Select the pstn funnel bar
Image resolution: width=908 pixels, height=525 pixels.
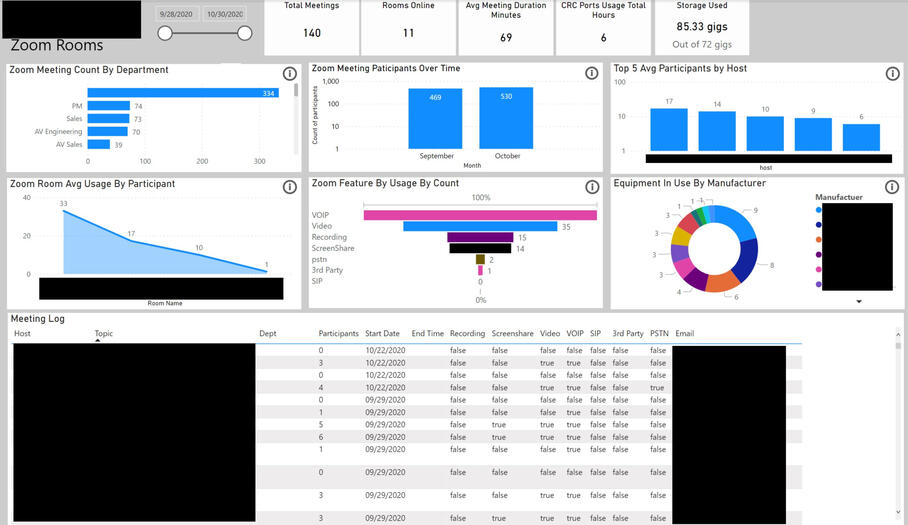click(x=480, y=259)
